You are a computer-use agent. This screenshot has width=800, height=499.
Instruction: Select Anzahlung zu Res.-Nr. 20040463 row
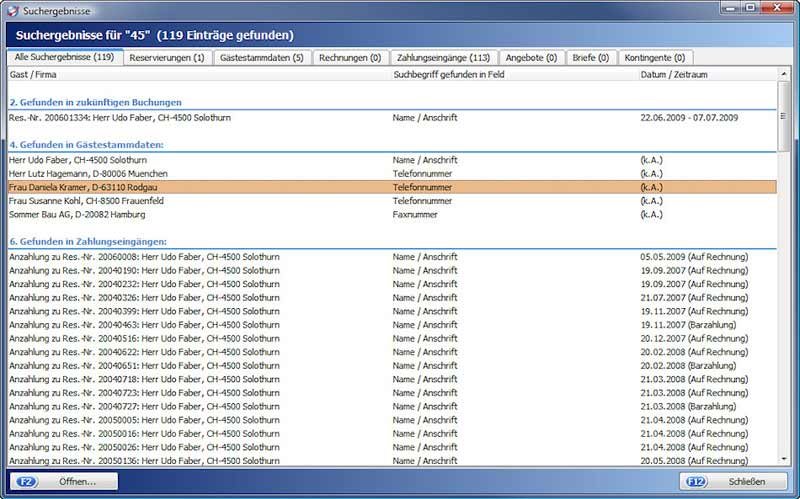392,325
